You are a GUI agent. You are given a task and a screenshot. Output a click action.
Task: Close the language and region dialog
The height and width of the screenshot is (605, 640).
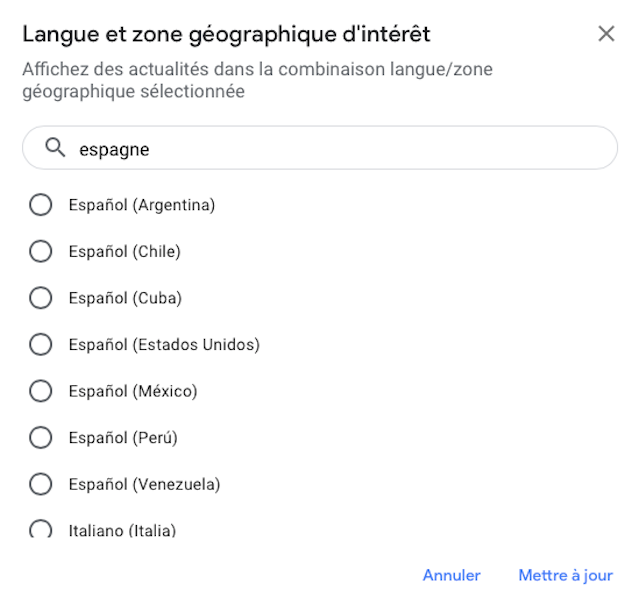click(x=606, y=34)
